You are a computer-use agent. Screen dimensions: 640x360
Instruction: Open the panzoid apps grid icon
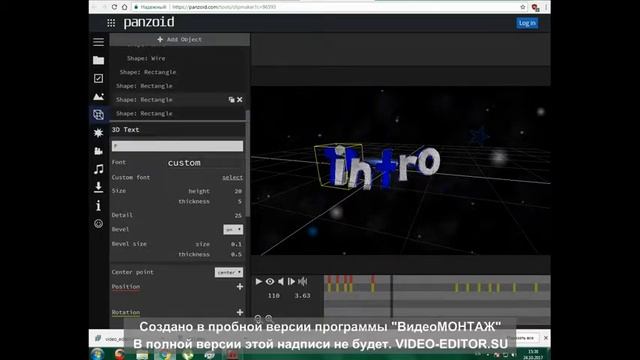click(111, 23)
